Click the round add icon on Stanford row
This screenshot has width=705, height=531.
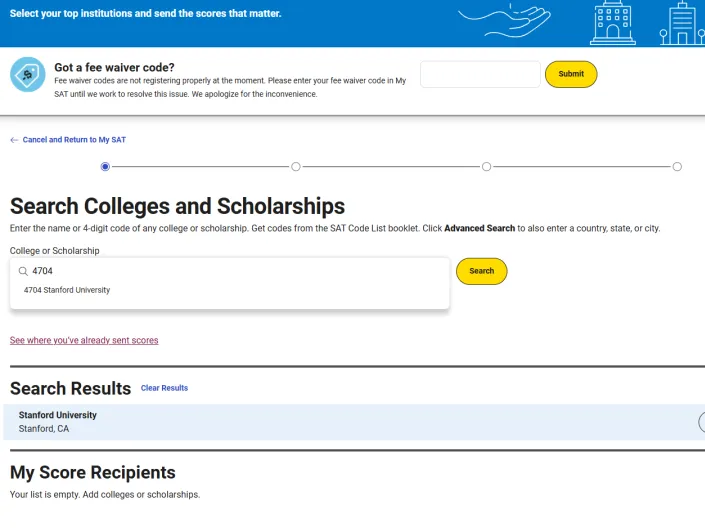[x=702, y=422]
